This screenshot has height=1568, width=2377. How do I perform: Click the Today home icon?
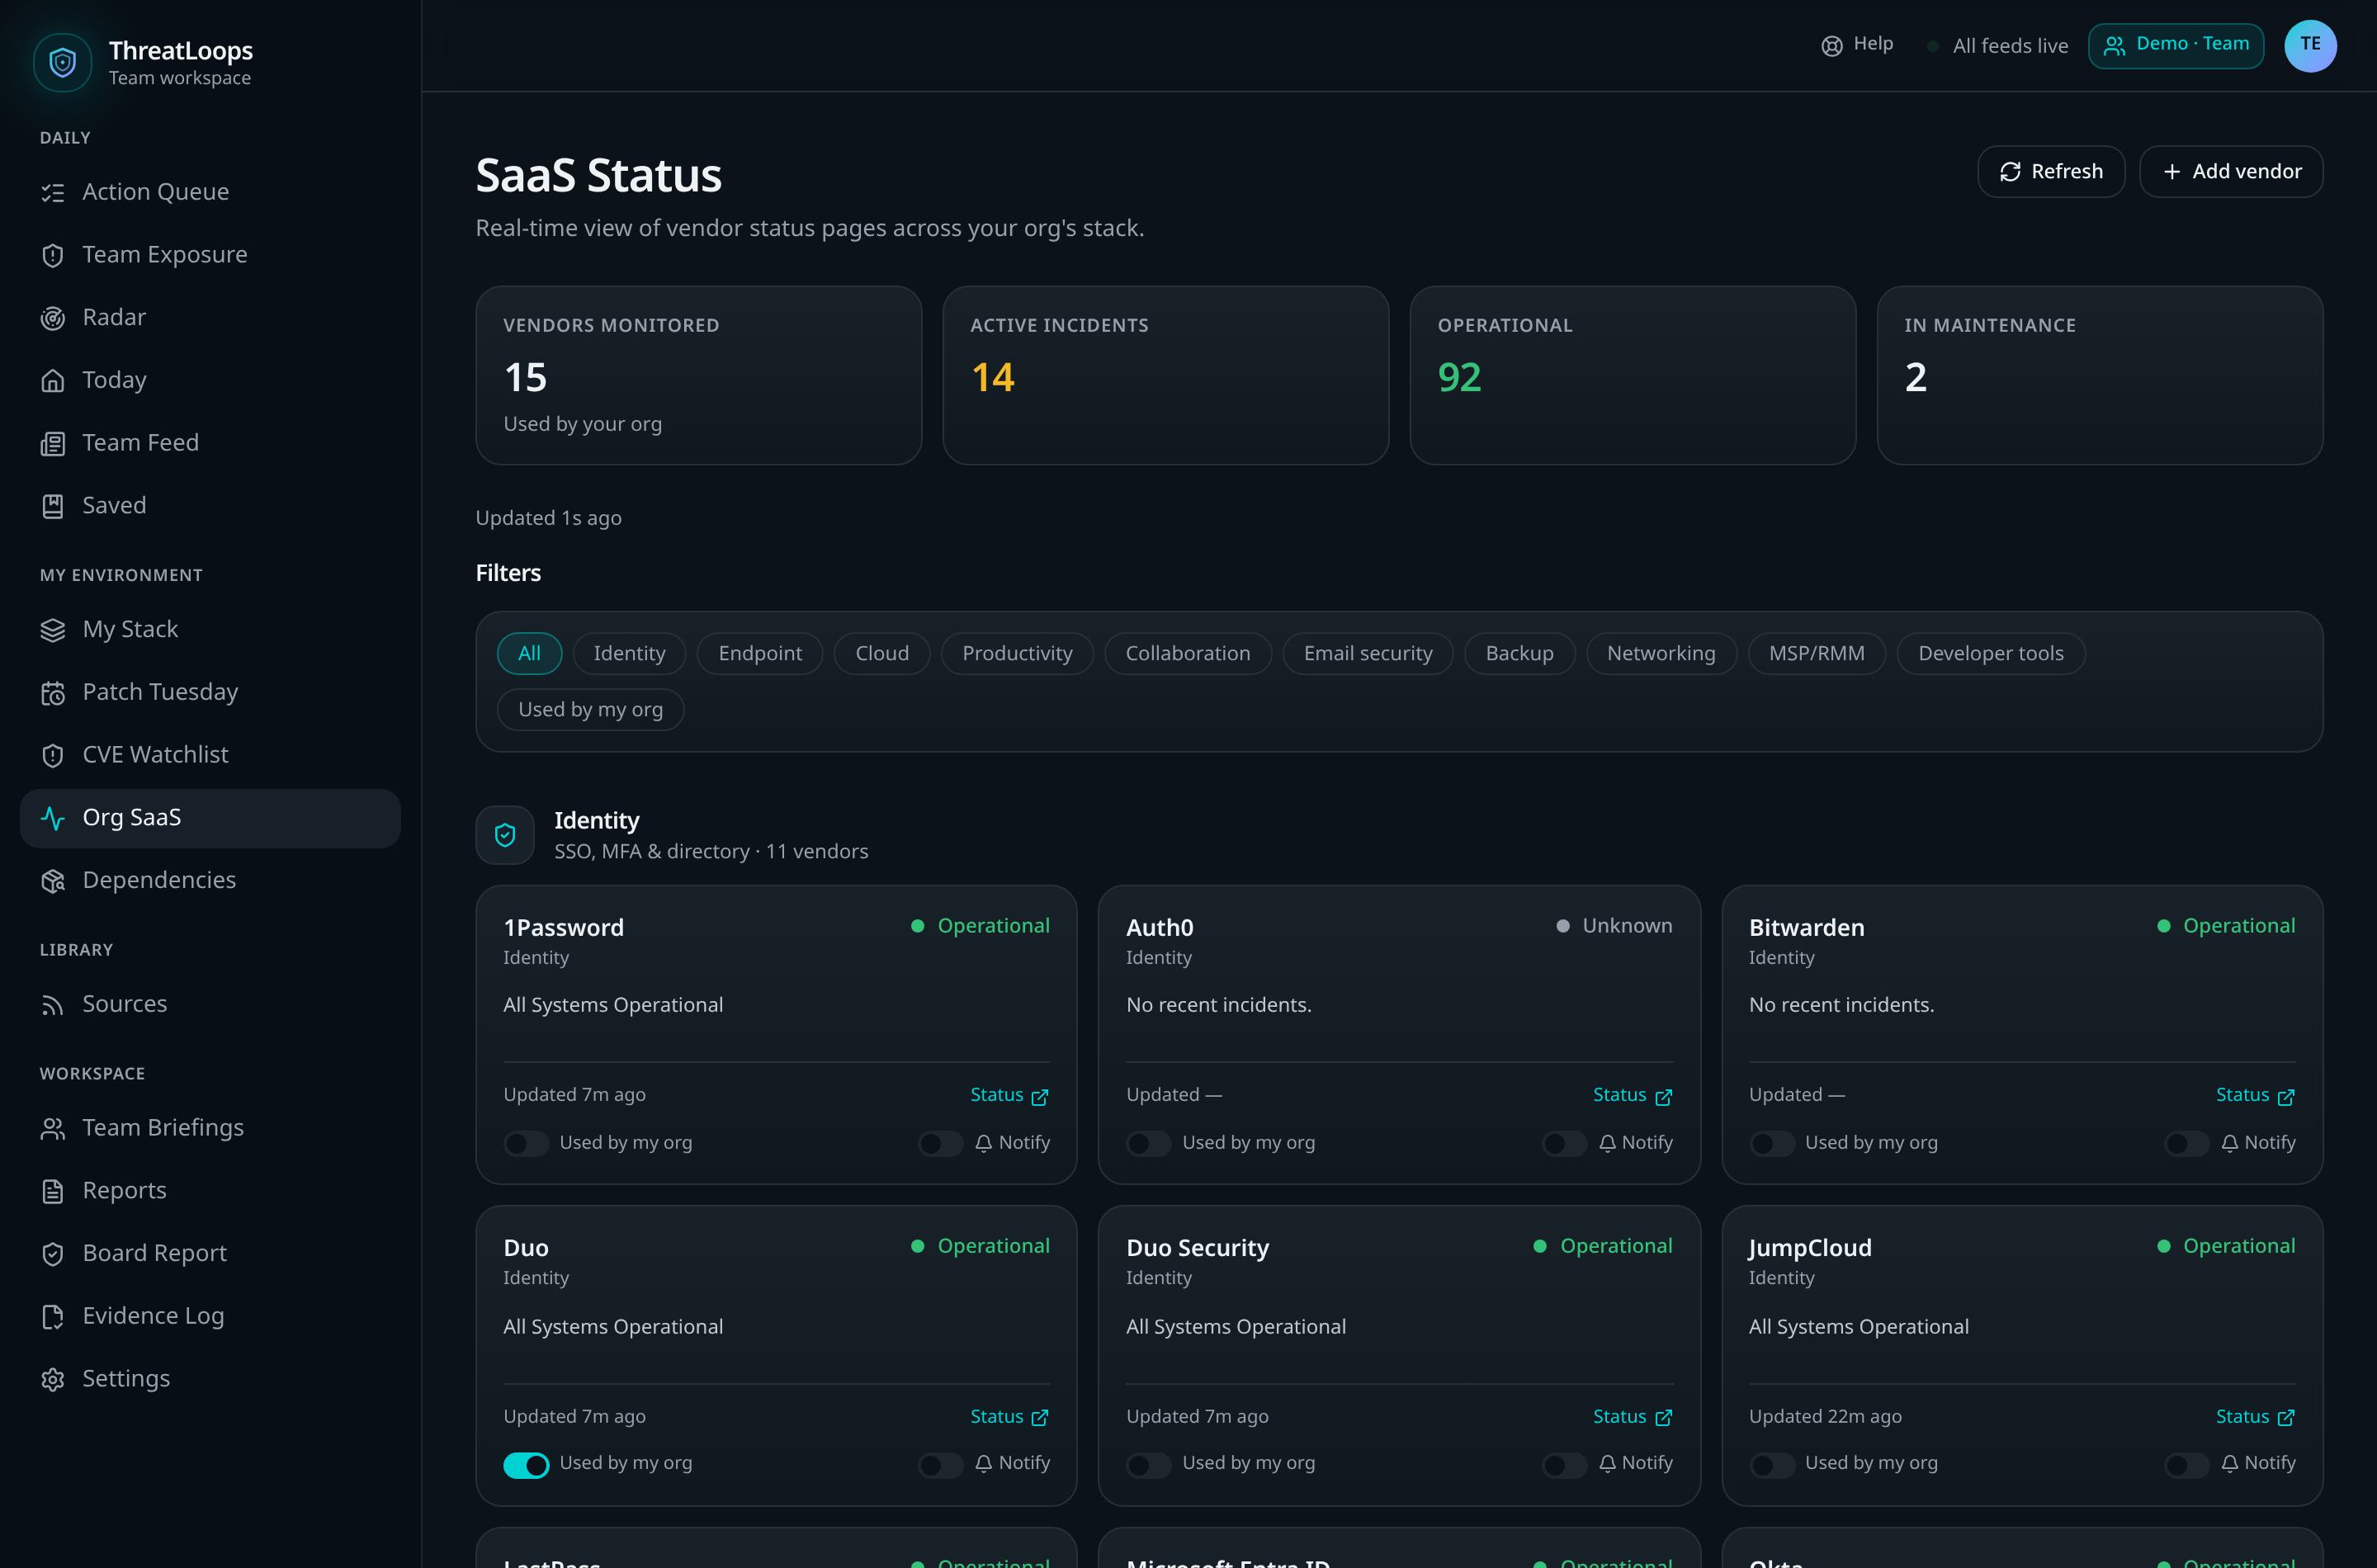[53, 381]
